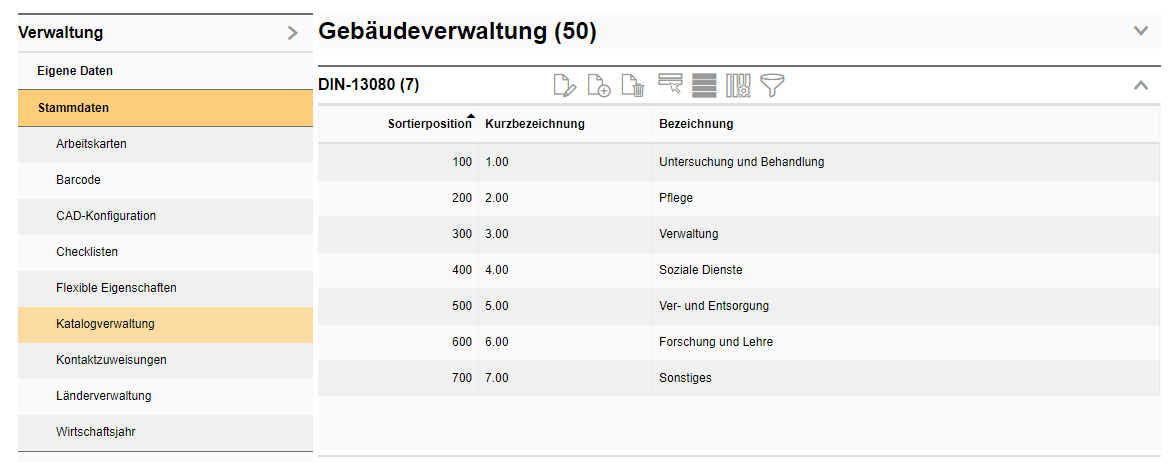Click the add new record icon
This screenshot has width=1175, height=462.
click(x=599, y=86)
